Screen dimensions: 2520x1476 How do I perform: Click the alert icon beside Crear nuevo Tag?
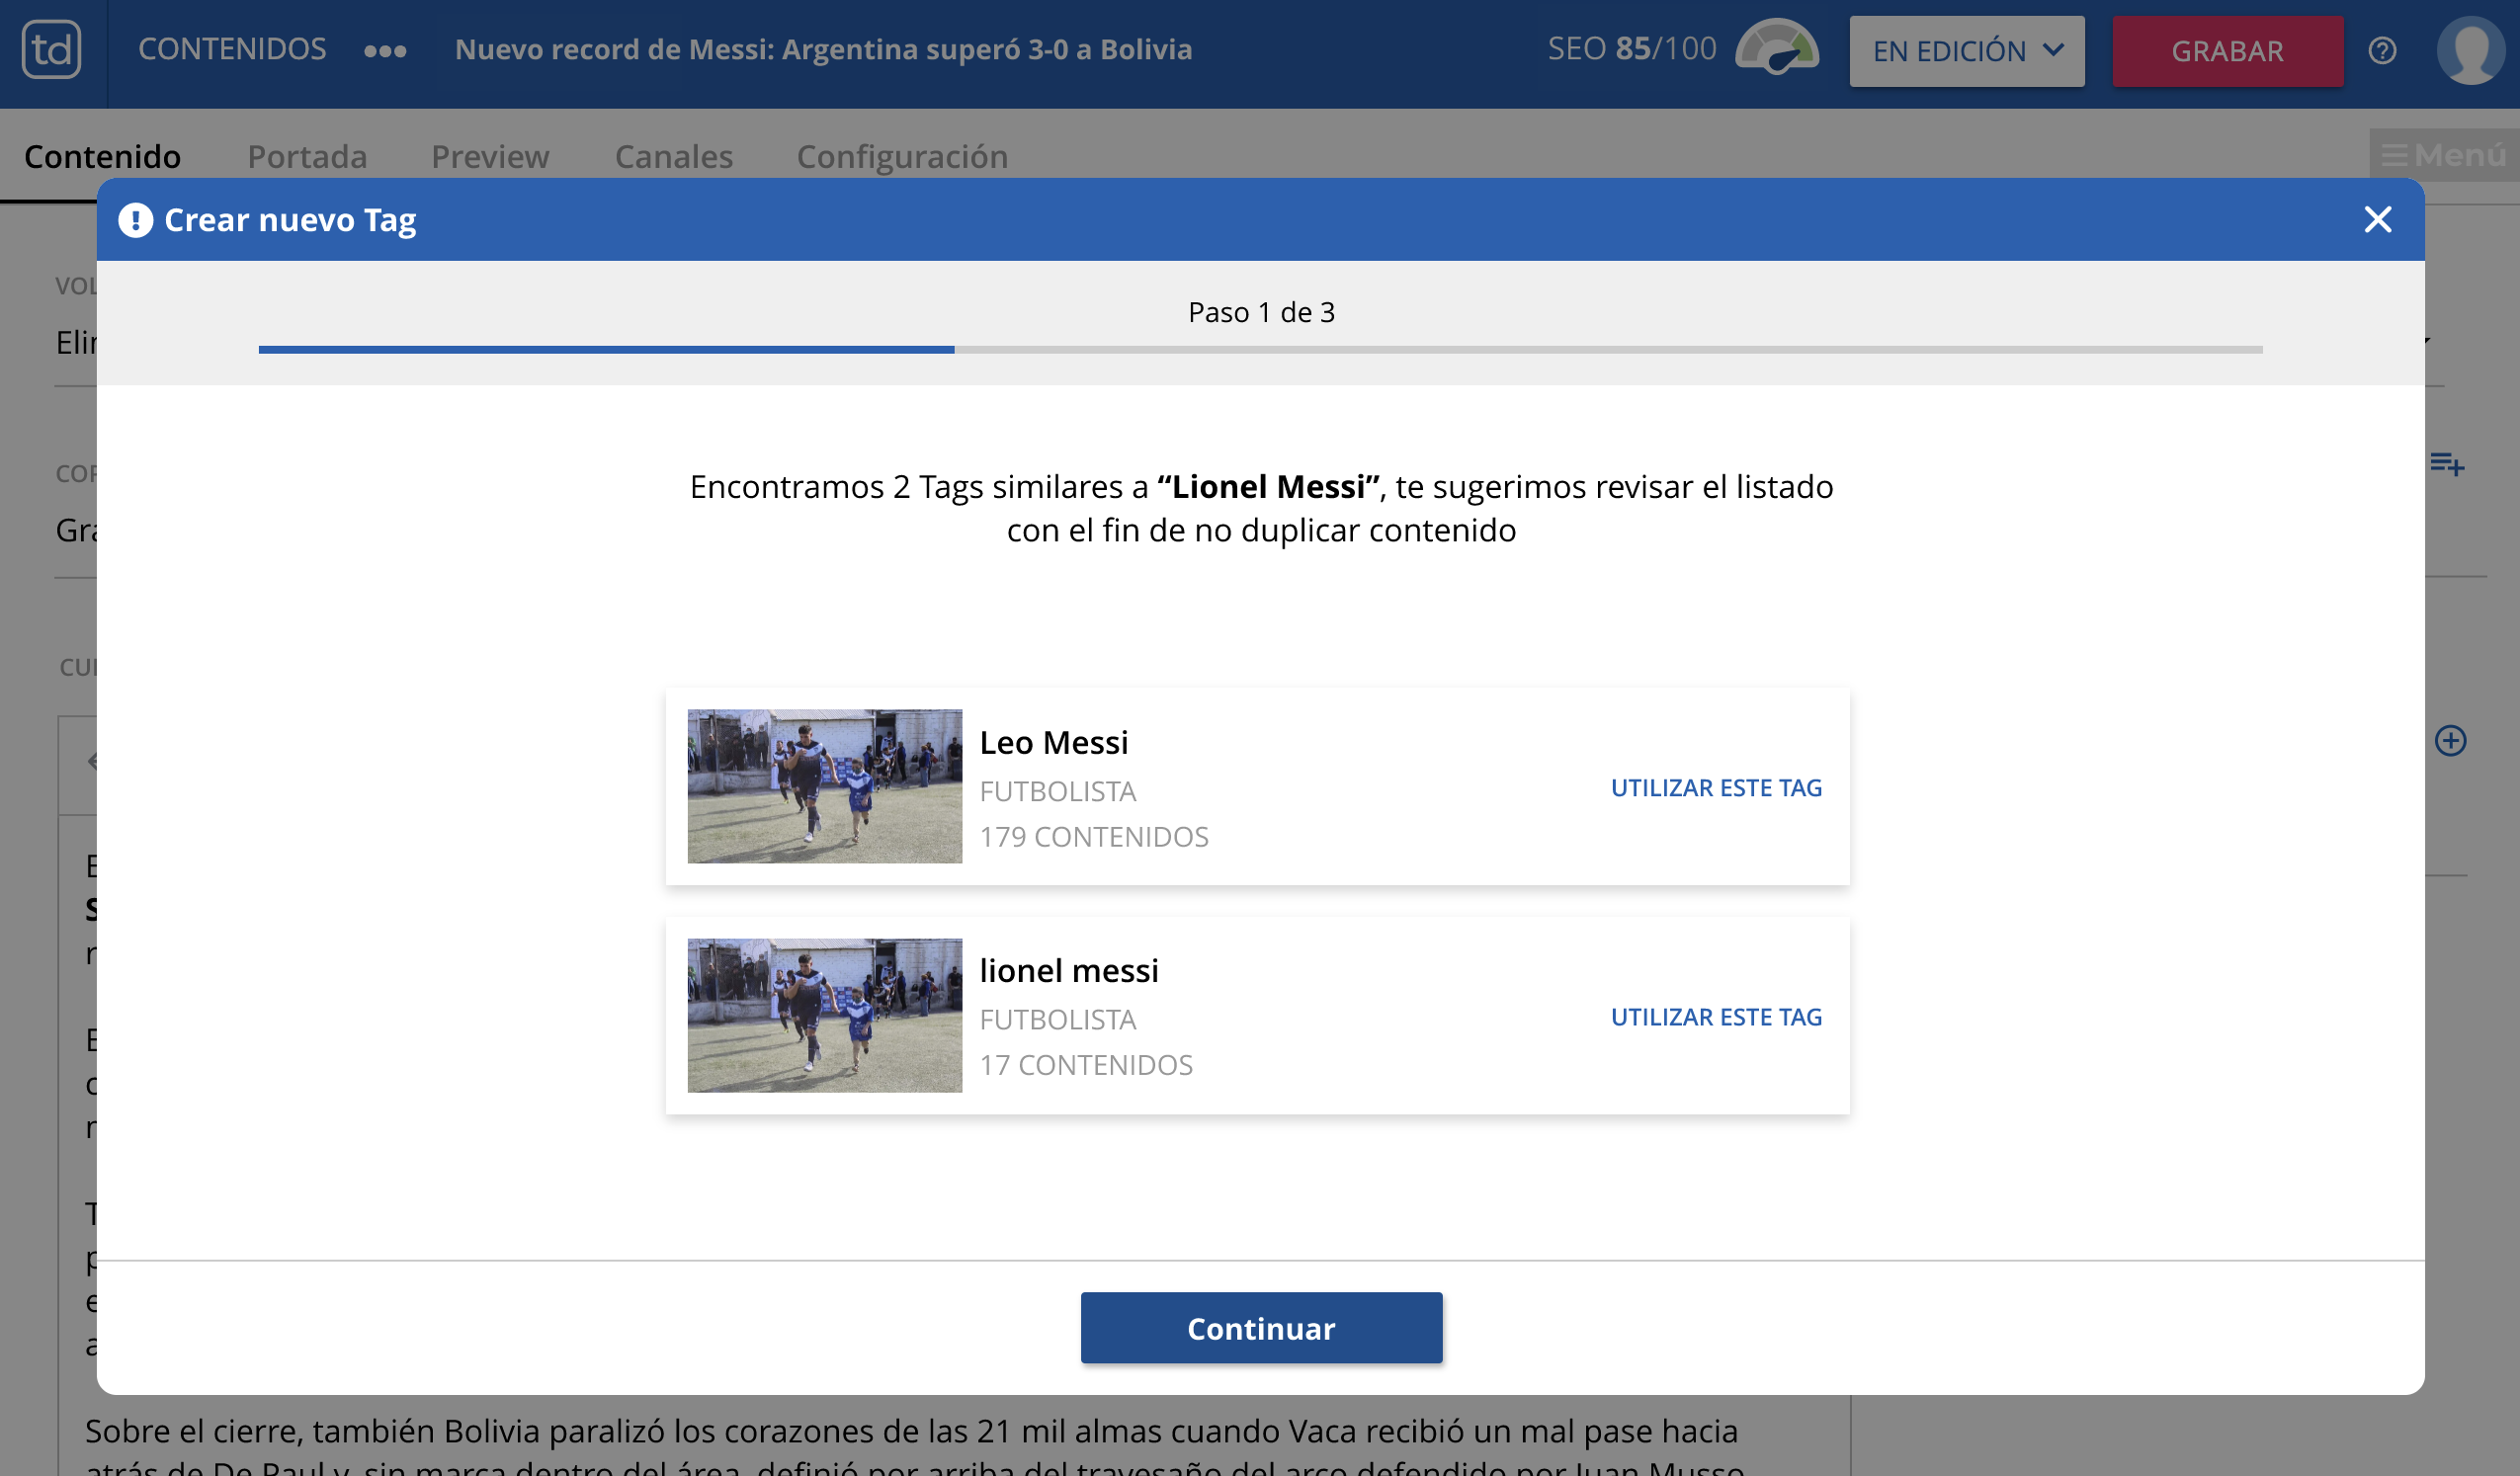pyautogui.click(x=136, y=220)
